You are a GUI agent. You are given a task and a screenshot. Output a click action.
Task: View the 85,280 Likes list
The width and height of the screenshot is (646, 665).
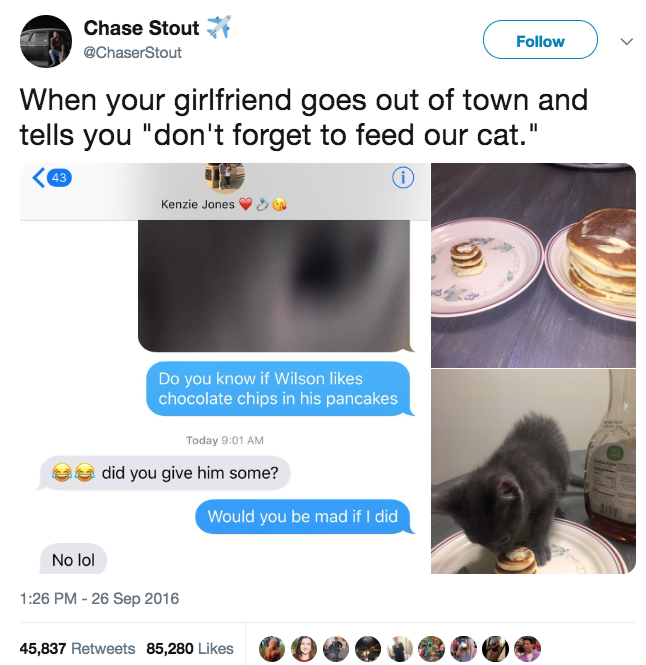pyautogui.click(x=190, y=648)
